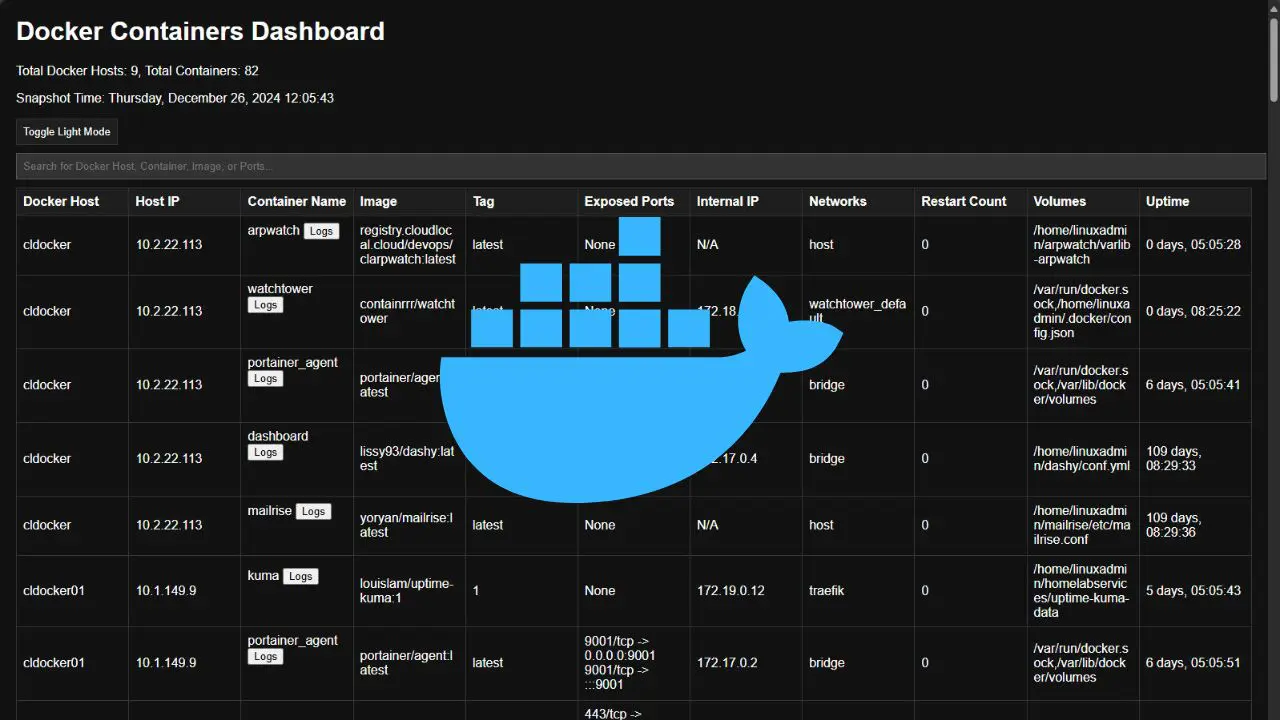Open Logs for the watchtower container

265,305
